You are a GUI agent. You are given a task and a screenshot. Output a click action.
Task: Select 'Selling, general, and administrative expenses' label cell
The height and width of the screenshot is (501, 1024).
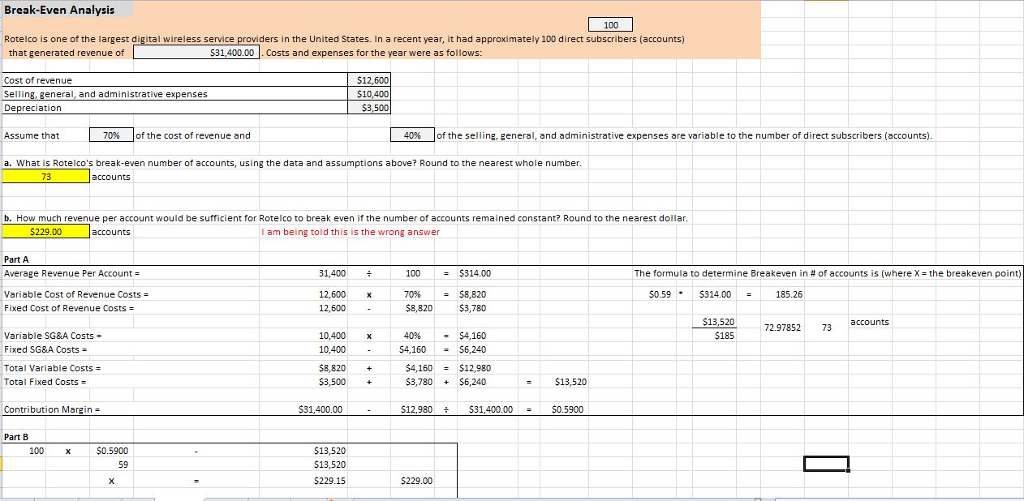tap(176, 93)
